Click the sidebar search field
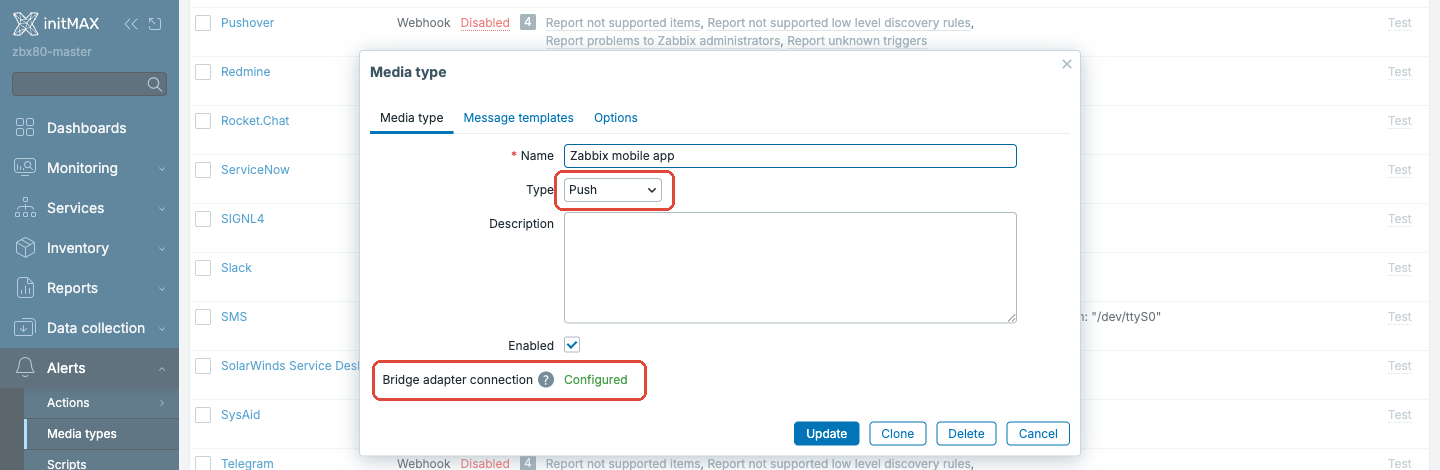1440x470 pixels. click(89, 85)
